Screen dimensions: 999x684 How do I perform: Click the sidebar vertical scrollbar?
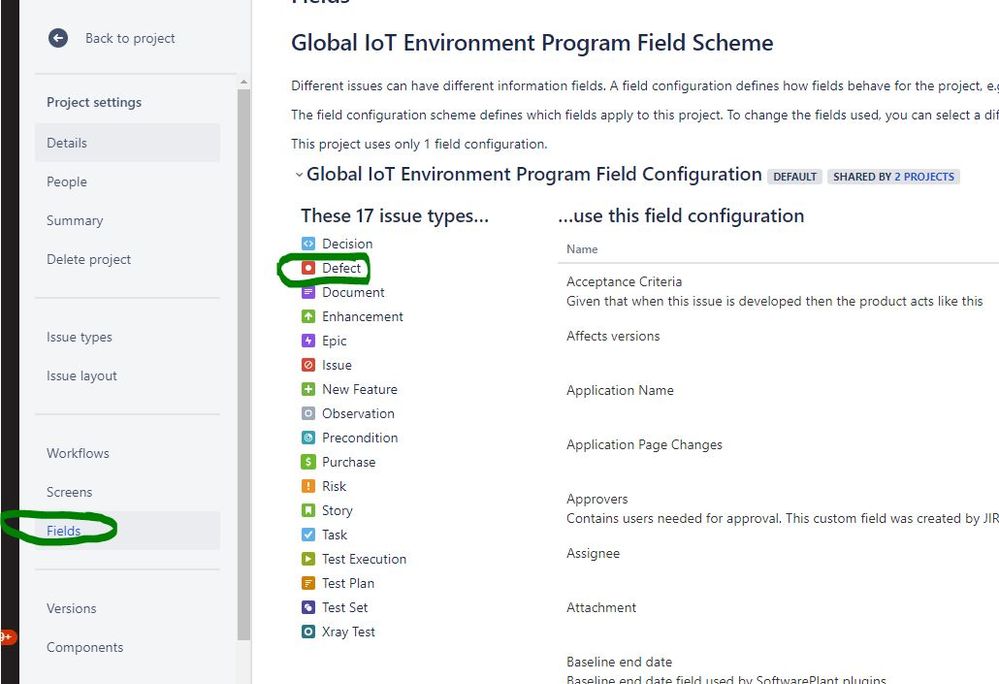243,363
